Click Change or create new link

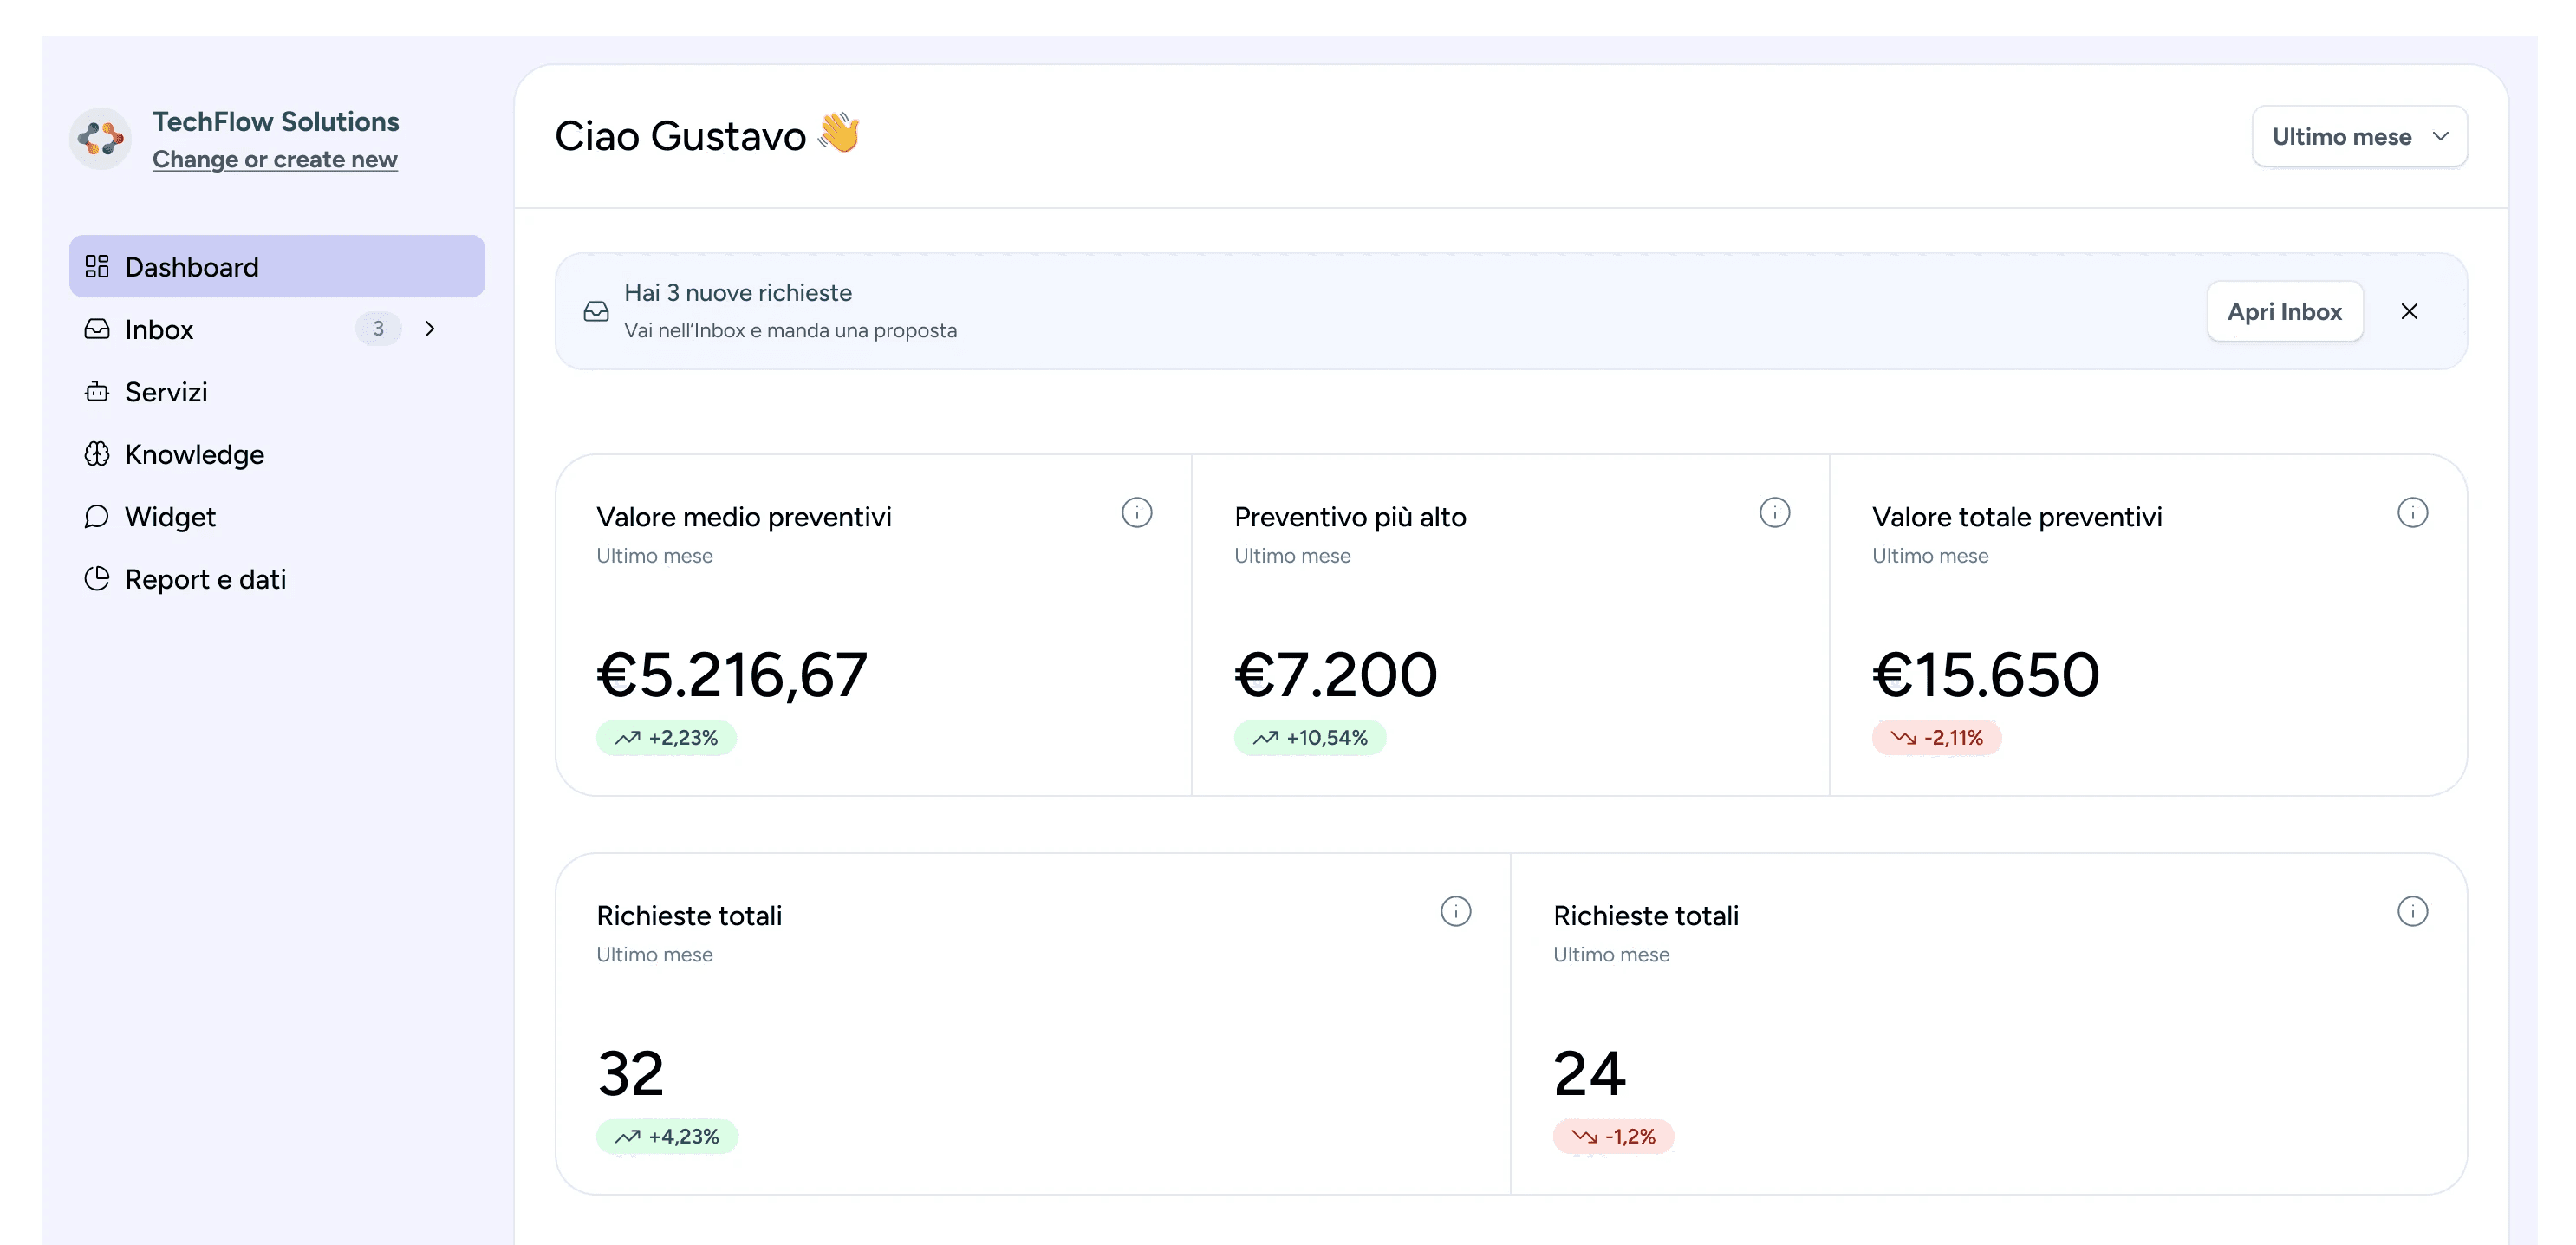pos(275,160)
